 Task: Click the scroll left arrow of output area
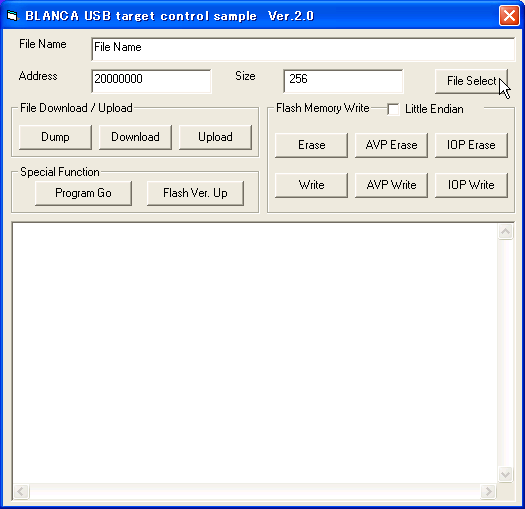(x=21, y=492)
